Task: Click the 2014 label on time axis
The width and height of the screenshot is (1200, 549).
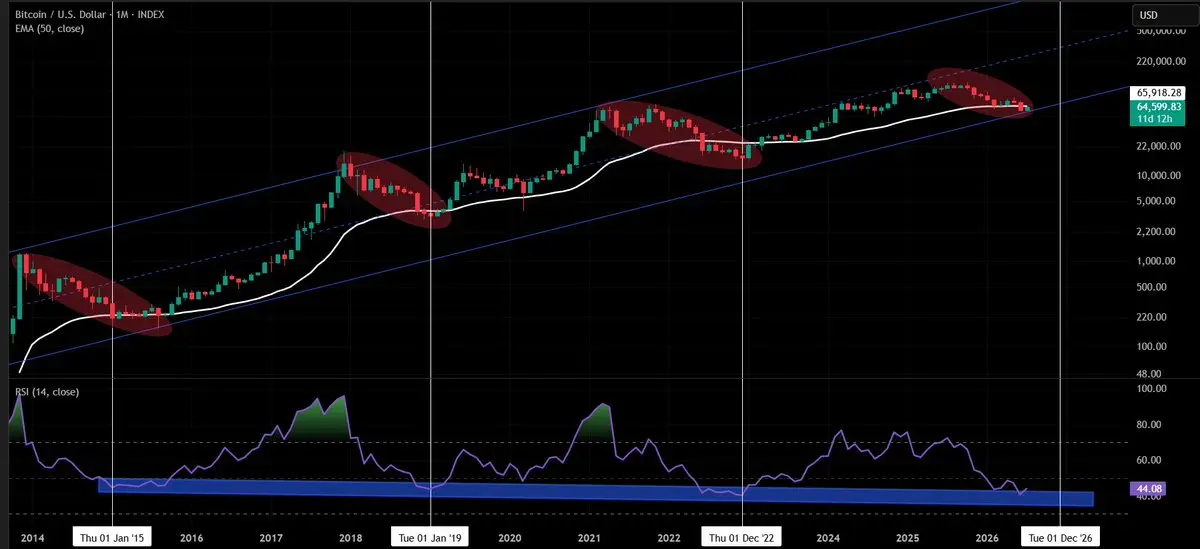Action: (x=31, y=537)
